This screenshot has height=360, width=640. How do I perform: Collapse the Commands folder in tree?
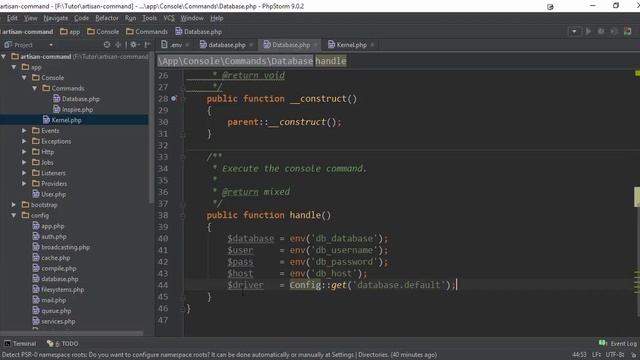(x=35, y=88)
